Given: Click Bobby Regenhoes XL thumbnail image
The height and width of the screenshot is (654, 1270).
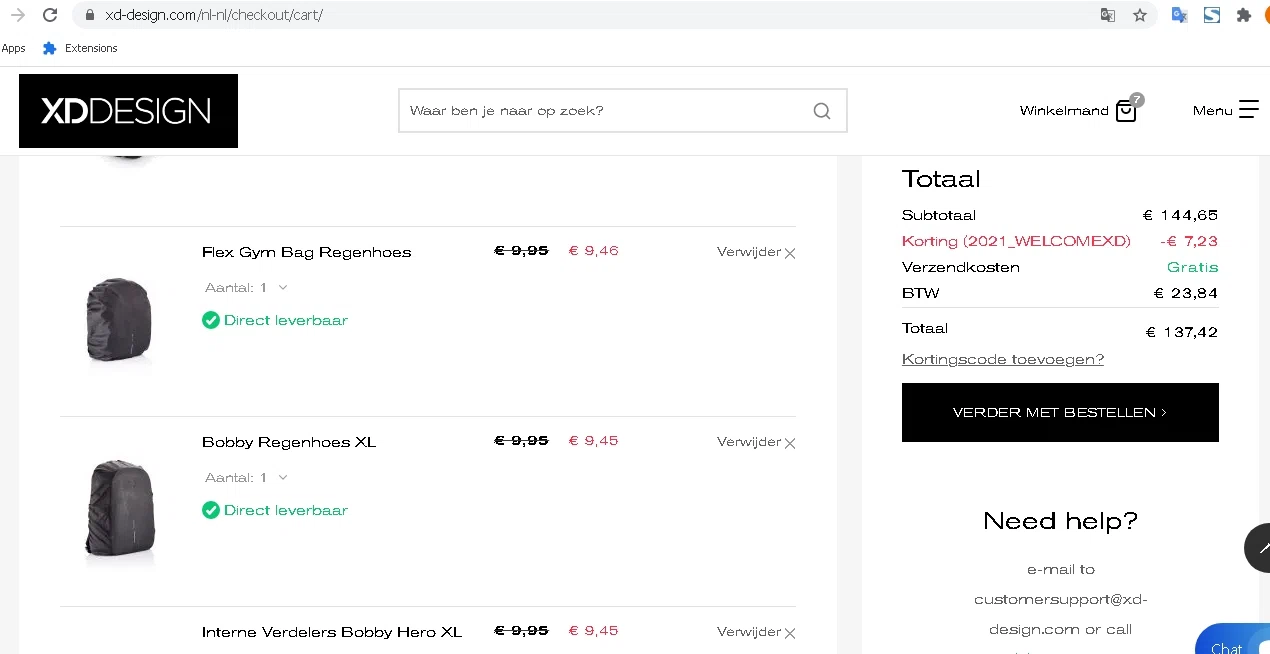Looking at the screenshot, I should point(119,510).
